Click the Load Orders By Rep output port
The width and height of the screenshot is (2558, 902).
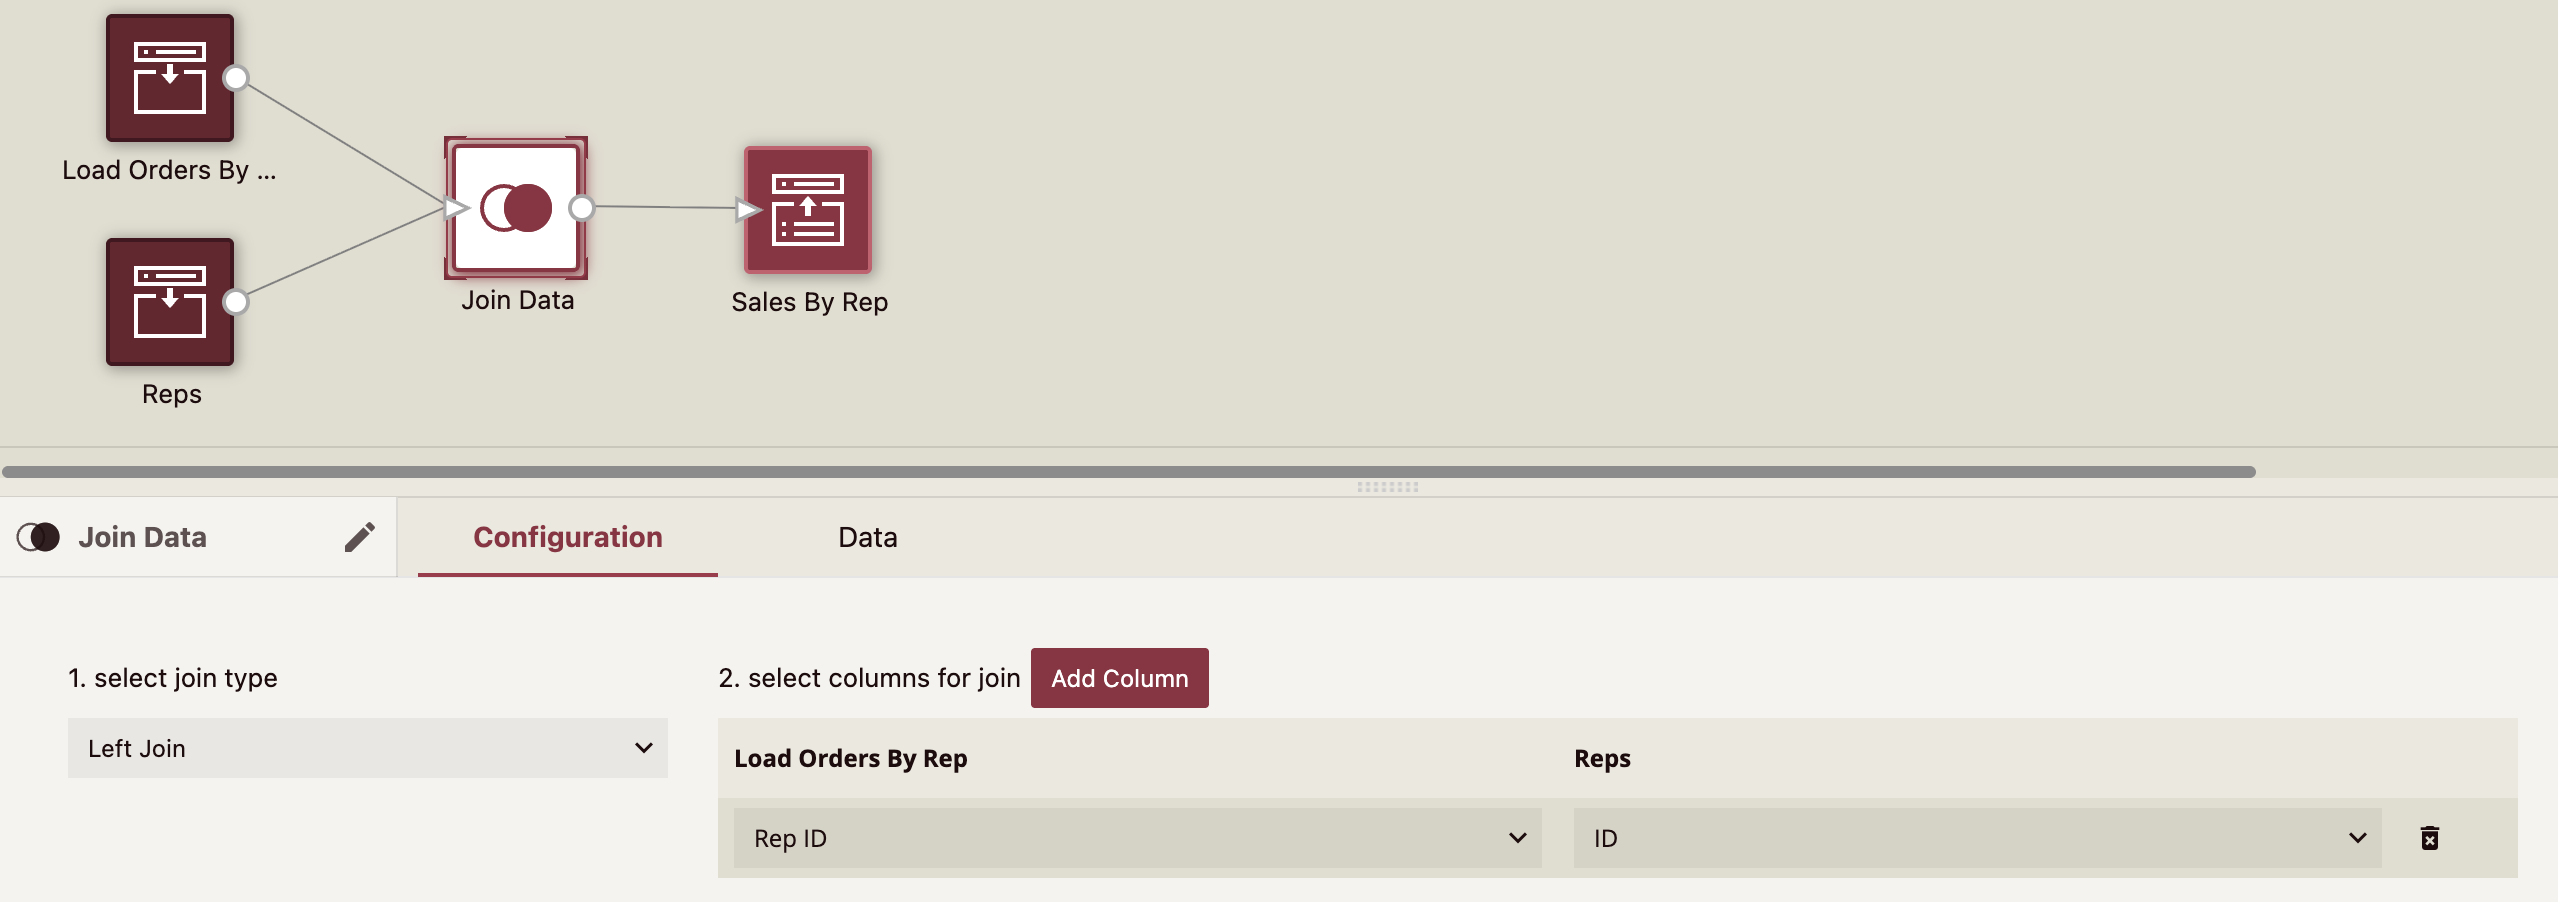tap(236, 78)
